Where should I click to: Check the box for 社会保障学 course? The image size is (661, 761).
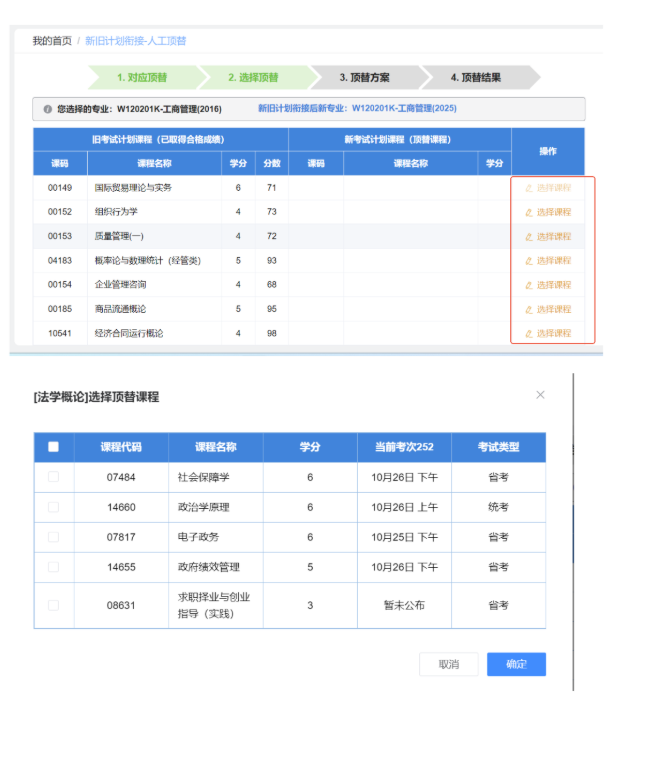pos(54,477)
